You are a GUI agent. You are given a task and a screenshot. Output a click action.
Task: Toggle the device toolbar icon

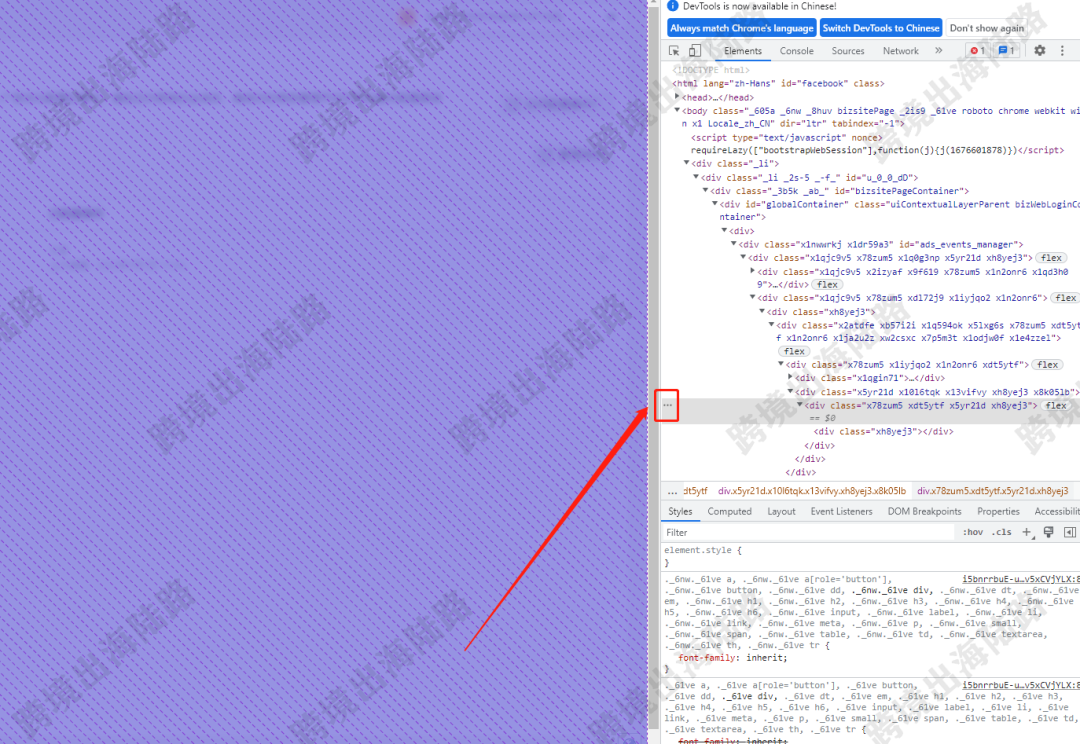click(x=694, y=50)
